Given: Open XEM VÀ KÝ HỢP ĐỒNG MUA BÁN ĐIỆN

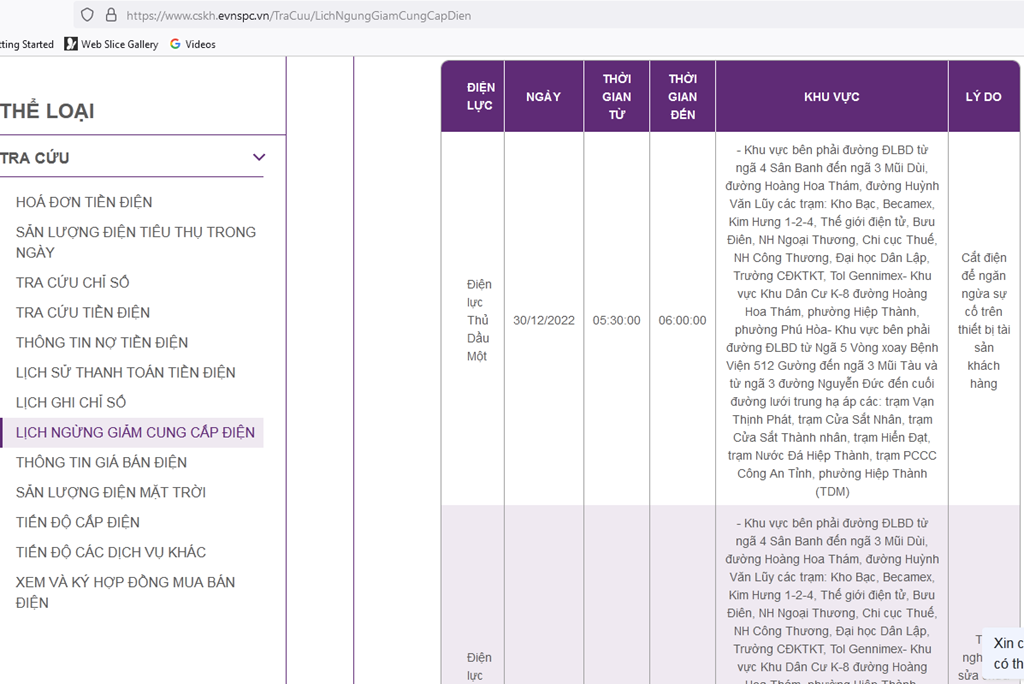Looking at the screenshot, I should [125, 593].
